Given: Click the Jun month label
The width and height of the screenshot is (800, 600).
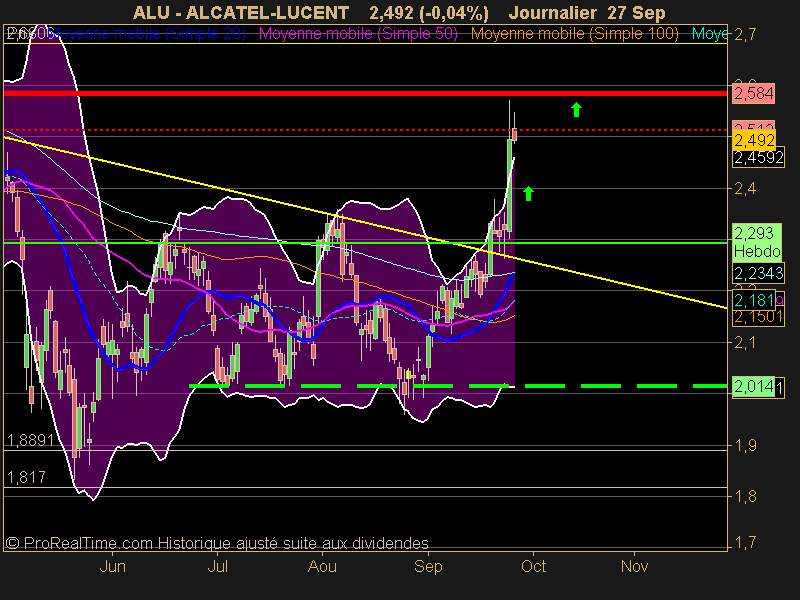Looking at the screenshot, I should (112, 567).
